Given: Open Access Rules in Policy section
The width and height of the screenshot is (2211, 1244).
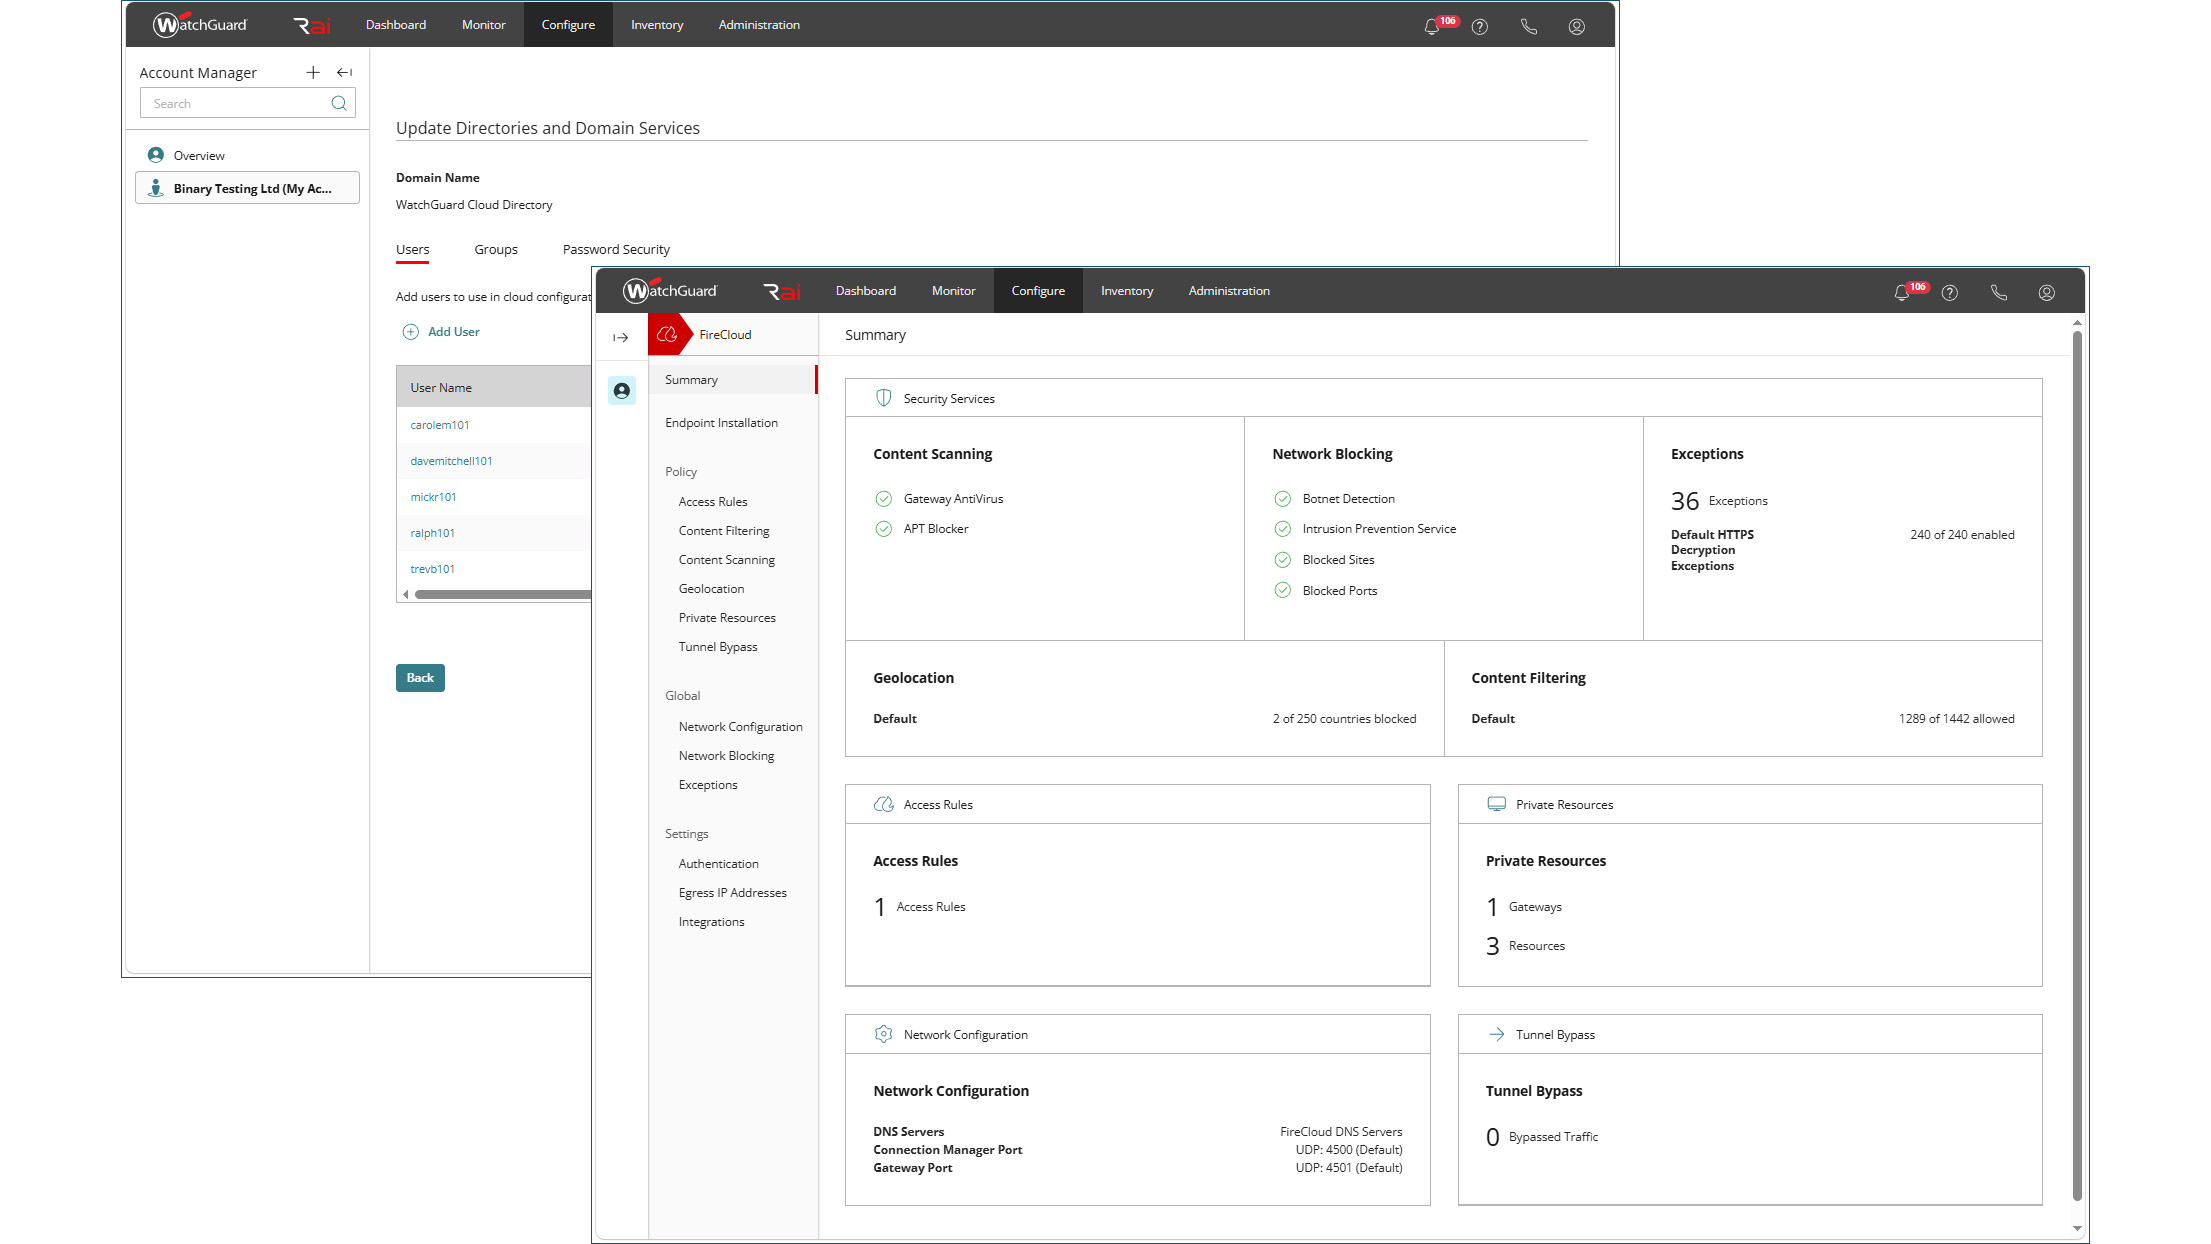Looking at the screenshot, I should point(713,502).
